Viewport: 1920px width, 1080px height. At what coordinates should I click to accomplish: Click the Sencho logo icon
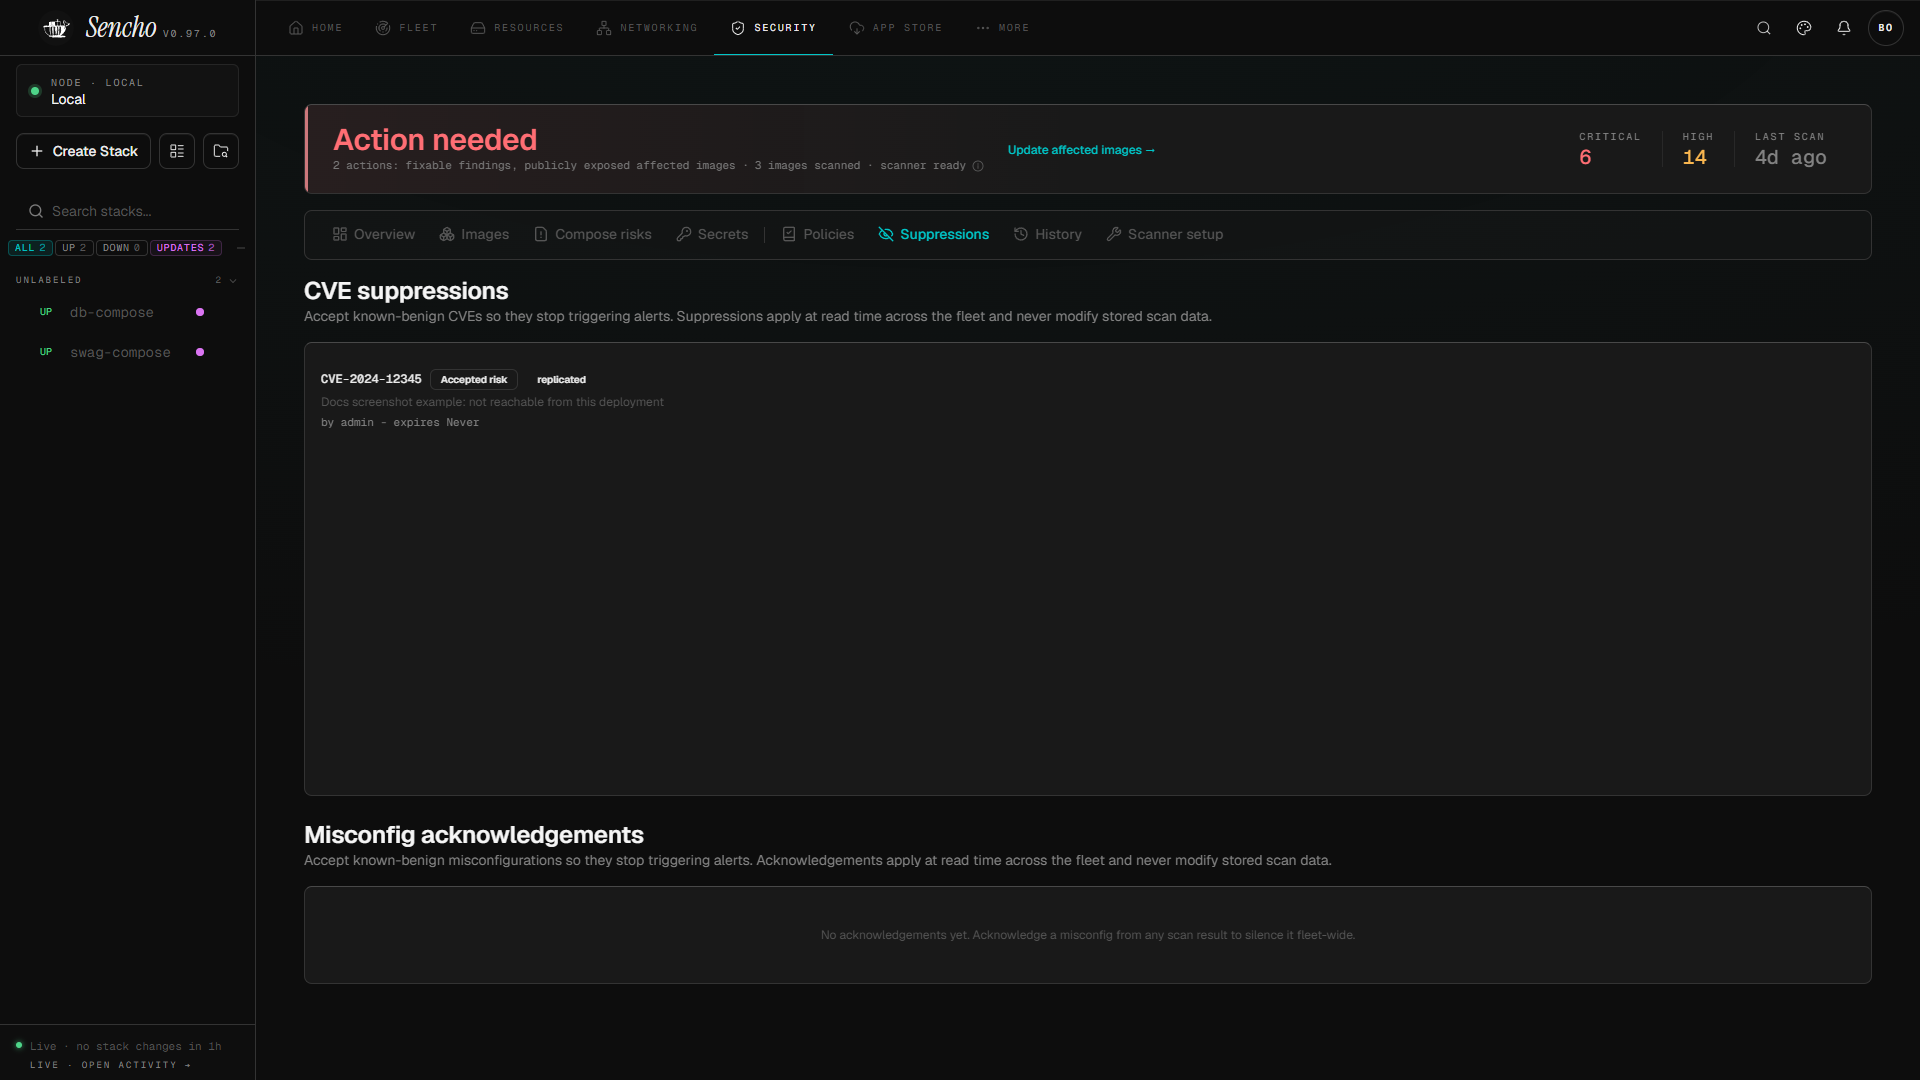tap(57, 28)
